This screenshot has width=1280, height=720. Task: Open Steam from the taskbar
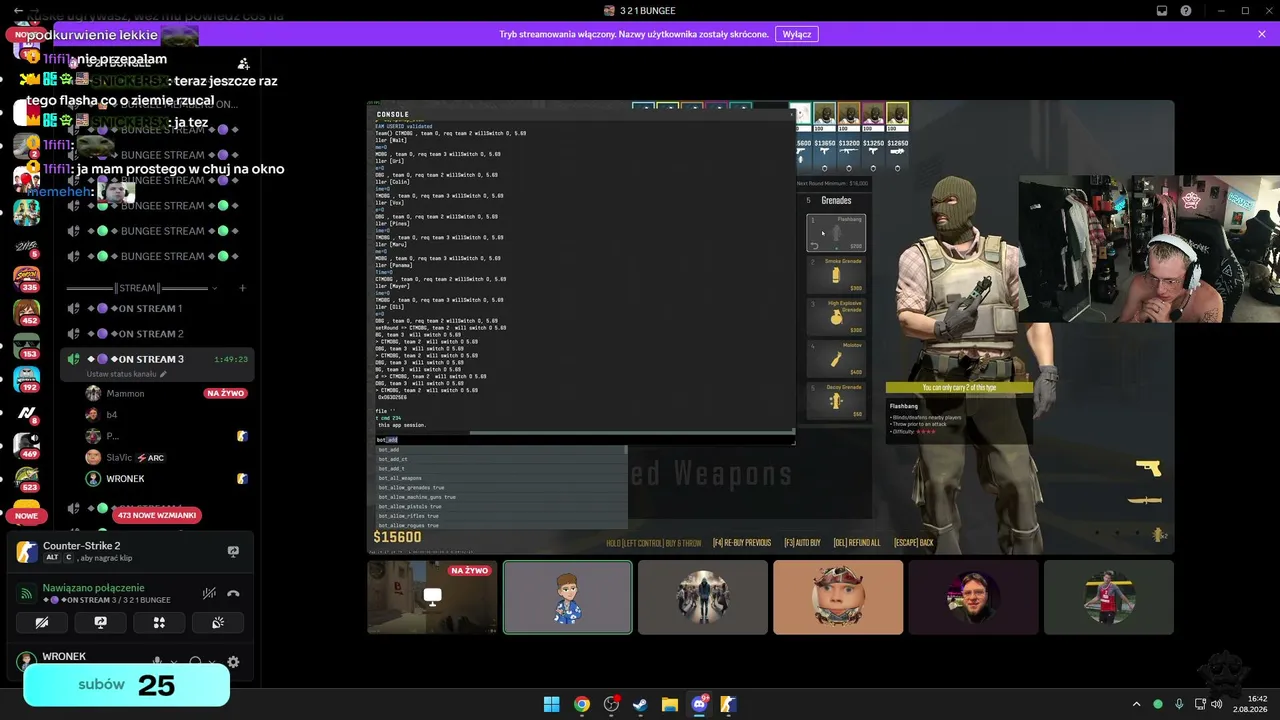[640, 704]
